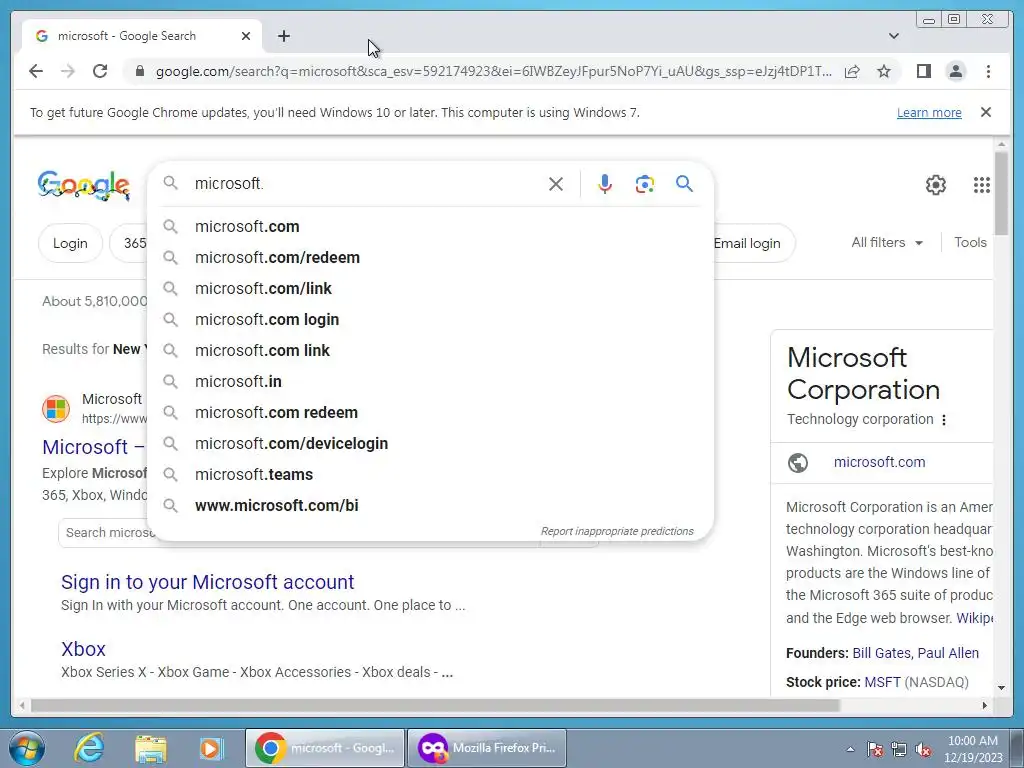Image resolution: width=1024 pixels, height=768 pixels.
Task: Launch Internet Explorer from taskbar
Action: click(88, 748)
